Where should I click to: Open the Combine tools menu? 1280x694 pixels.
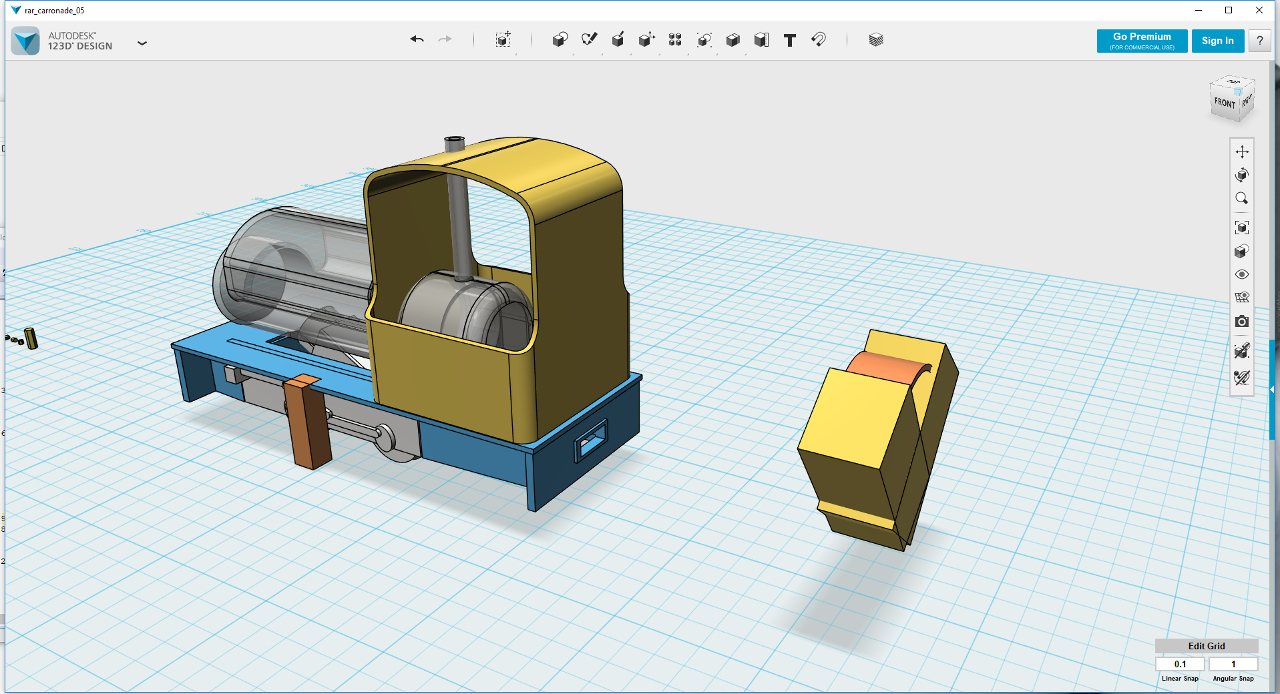[733, 40]
